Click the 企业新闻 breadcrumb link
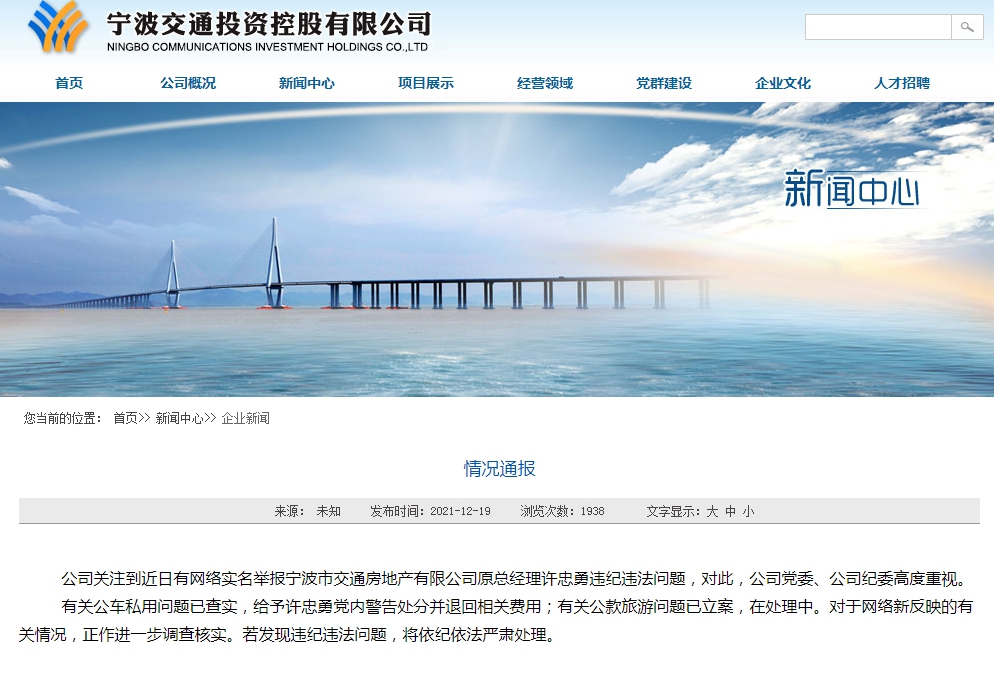The image size is (994, 681). [x=245, y=418]
